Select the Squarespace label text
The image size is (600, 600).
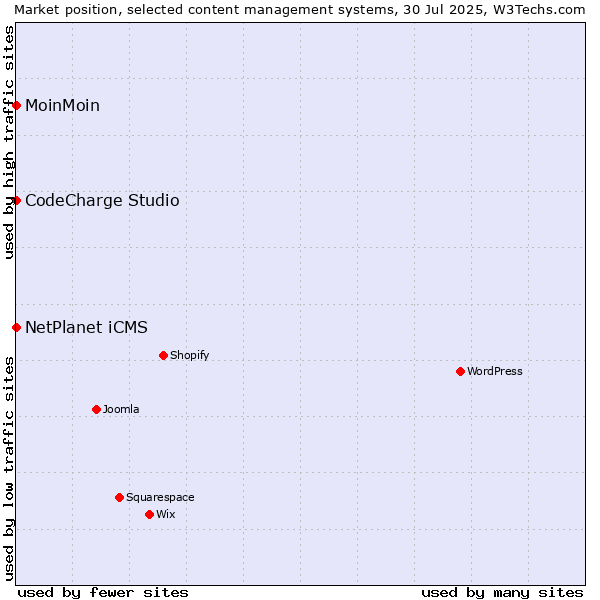click(x=160, y=497)
